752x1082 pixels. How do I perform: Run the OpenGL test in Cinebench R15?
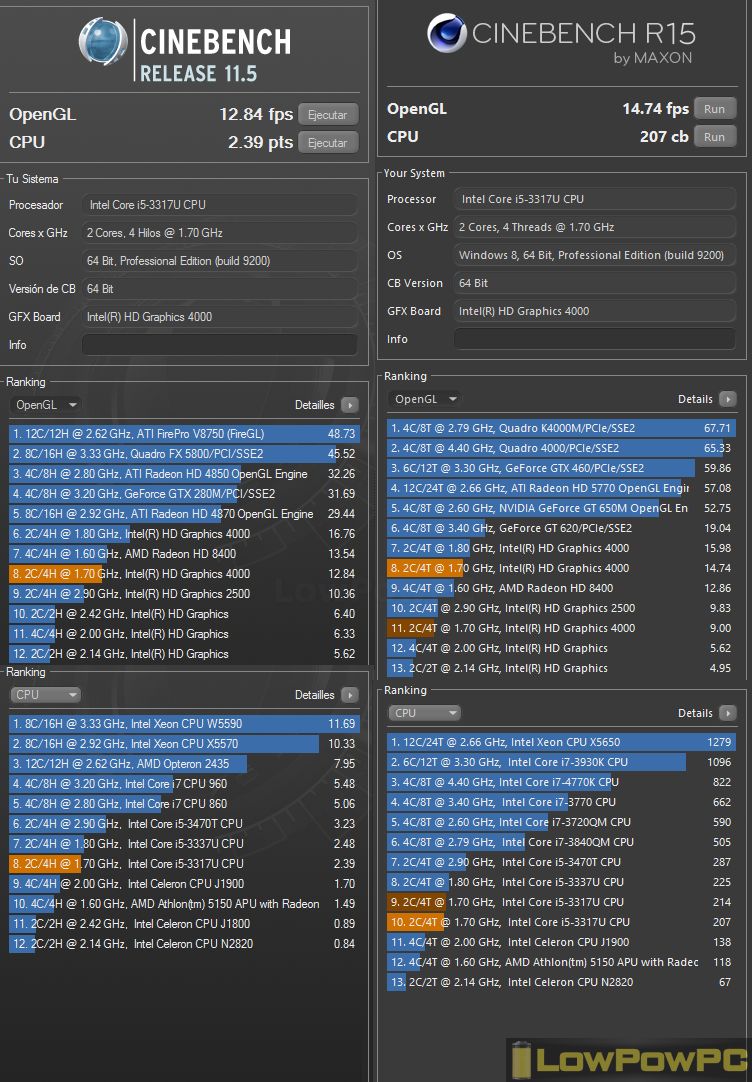point(715,109)
